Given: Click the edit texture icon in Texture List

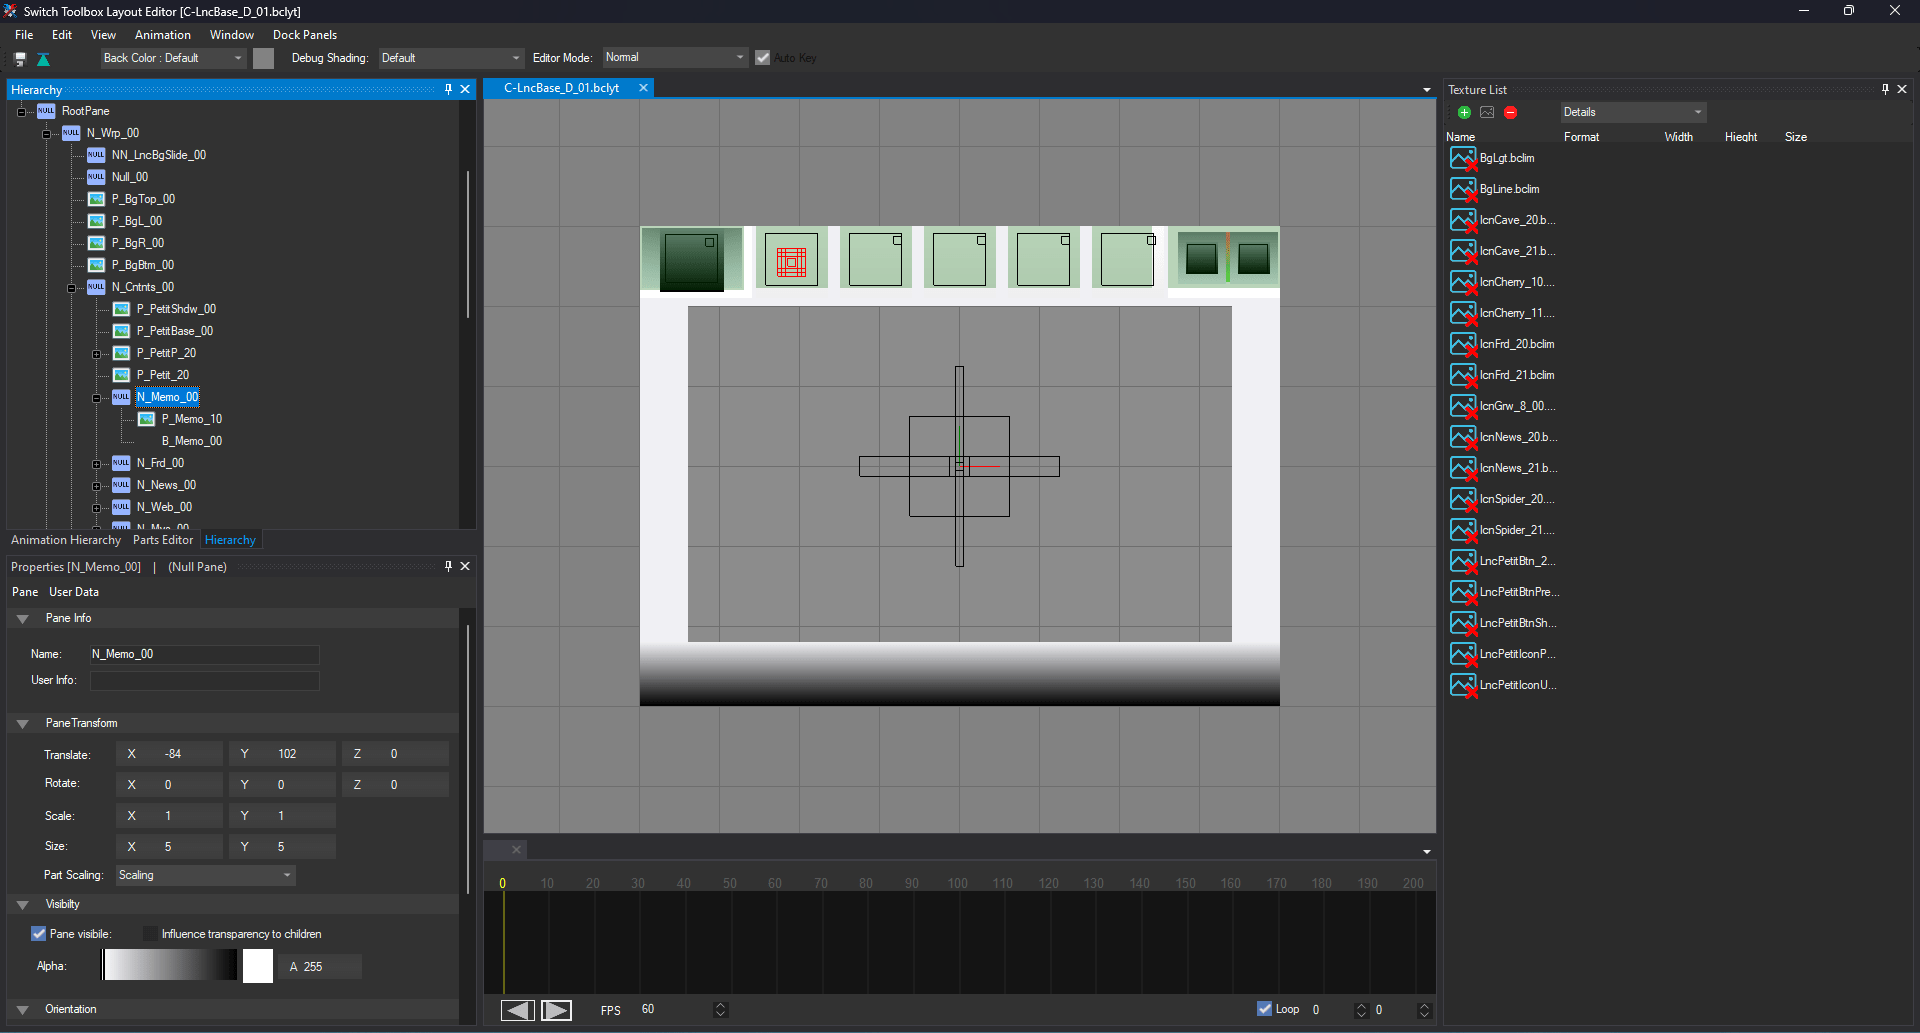Looking at the screenshot, I should (x=1487, y=112).
